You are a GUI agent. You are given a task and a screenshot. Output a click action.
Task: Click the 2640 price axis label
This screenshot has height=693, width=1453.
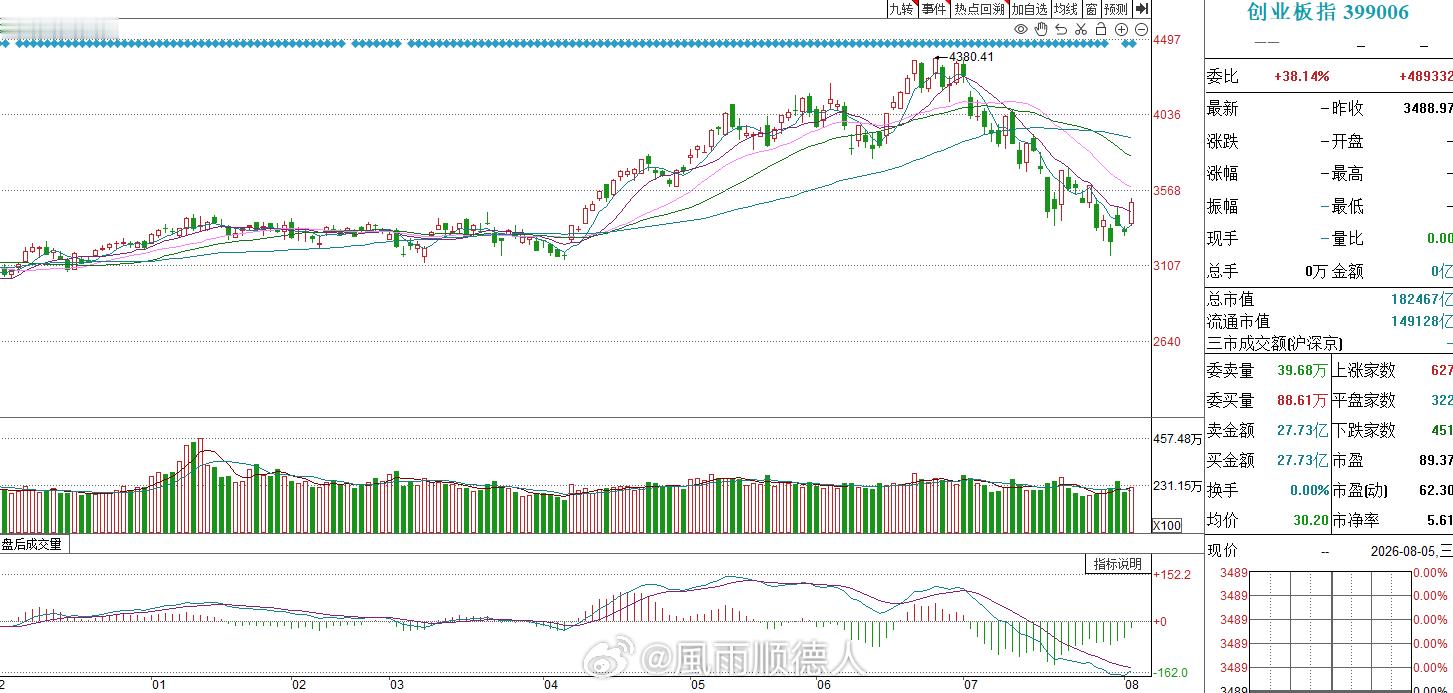1167,342
